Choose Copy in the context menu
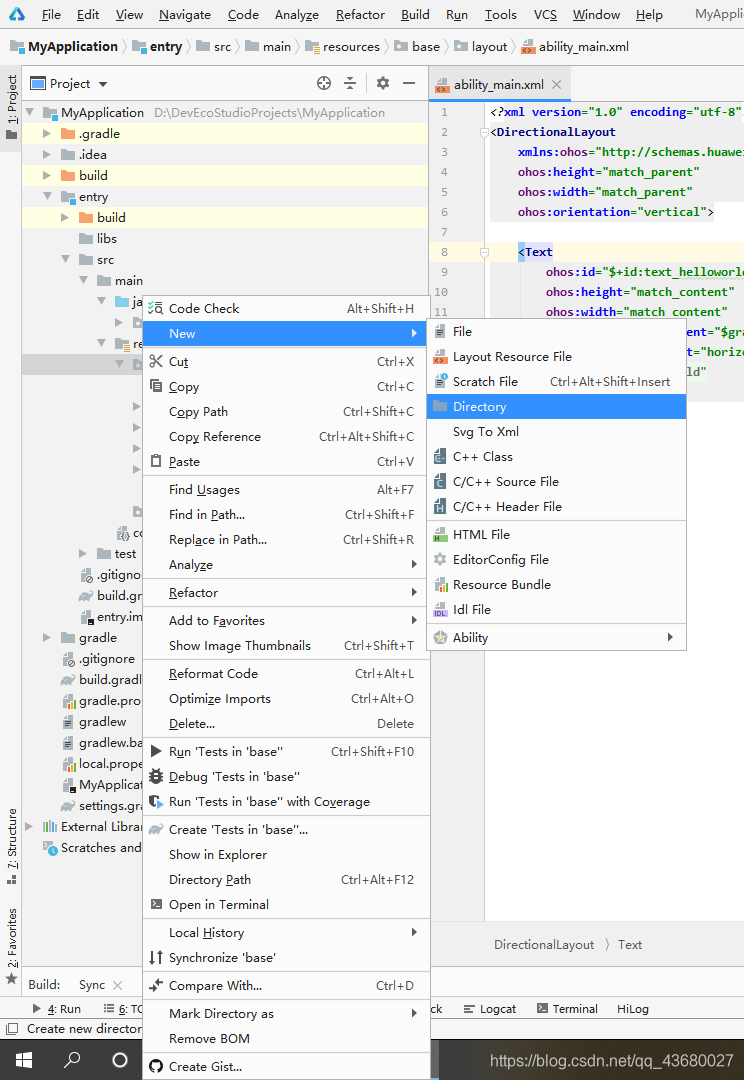 (287, 386)
